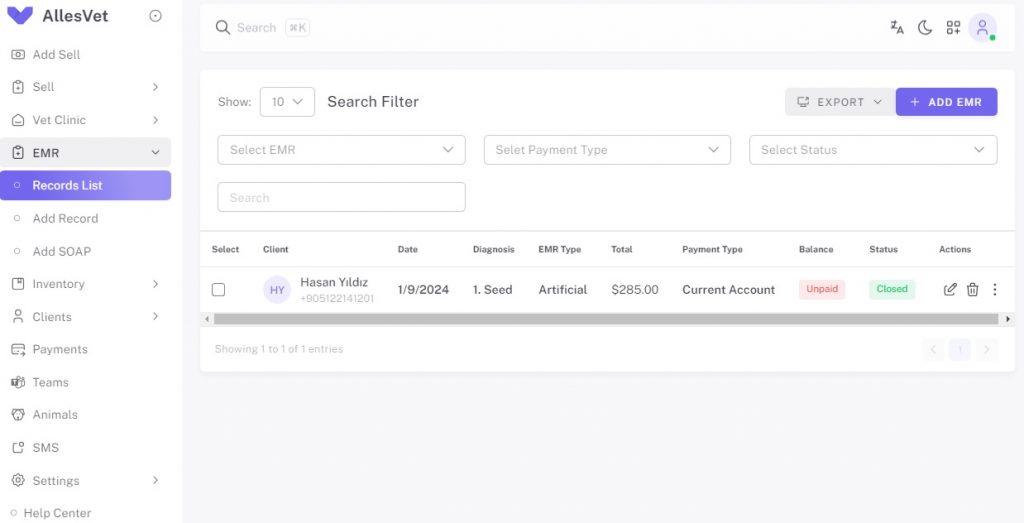The image size is (1024, 523).
Task: Expand the Show entries count dropdown
Action: click(287, 102)
